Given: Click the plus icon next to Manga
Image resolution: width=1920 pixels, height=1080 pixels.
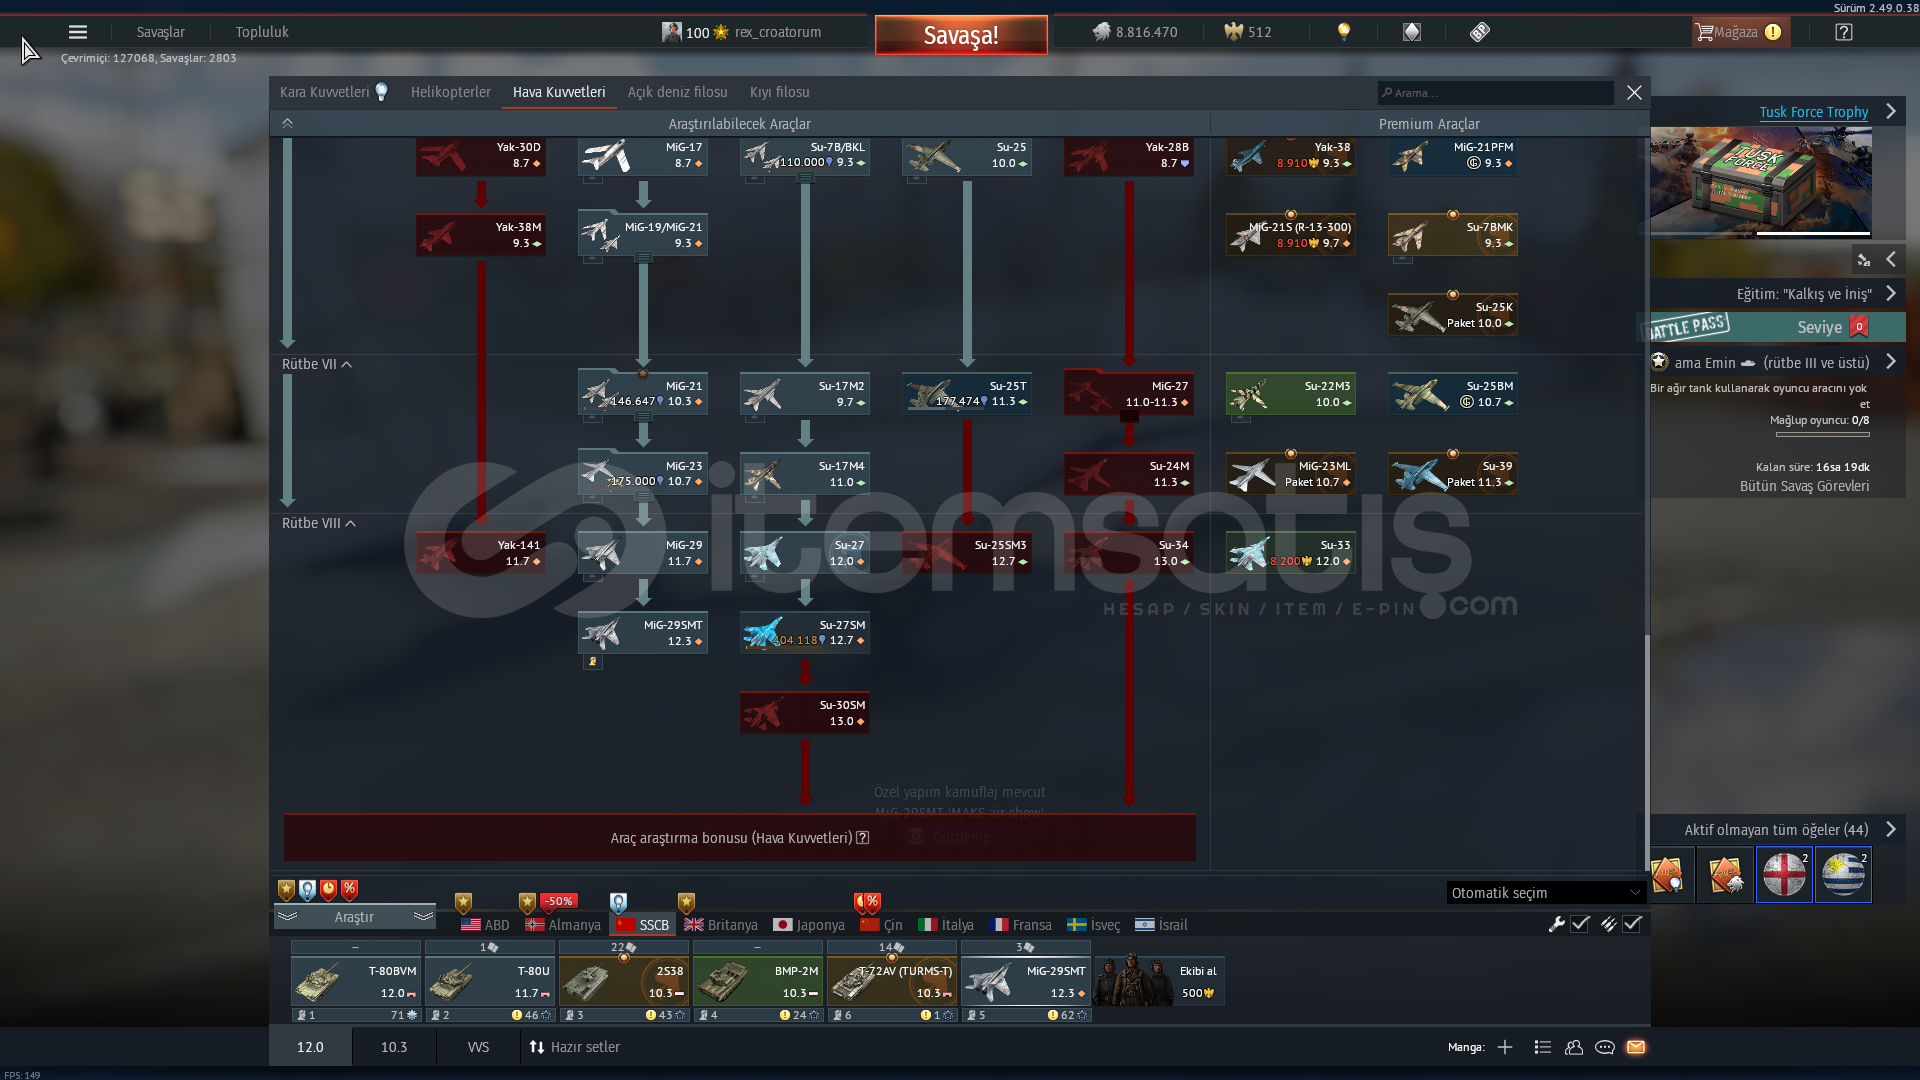Looking at the screenshot, I should [x=1505, y=1047].
